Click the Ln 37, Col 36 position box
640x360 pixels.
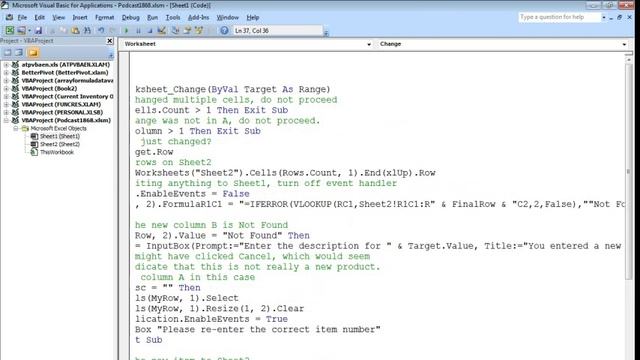pos(278,31)
